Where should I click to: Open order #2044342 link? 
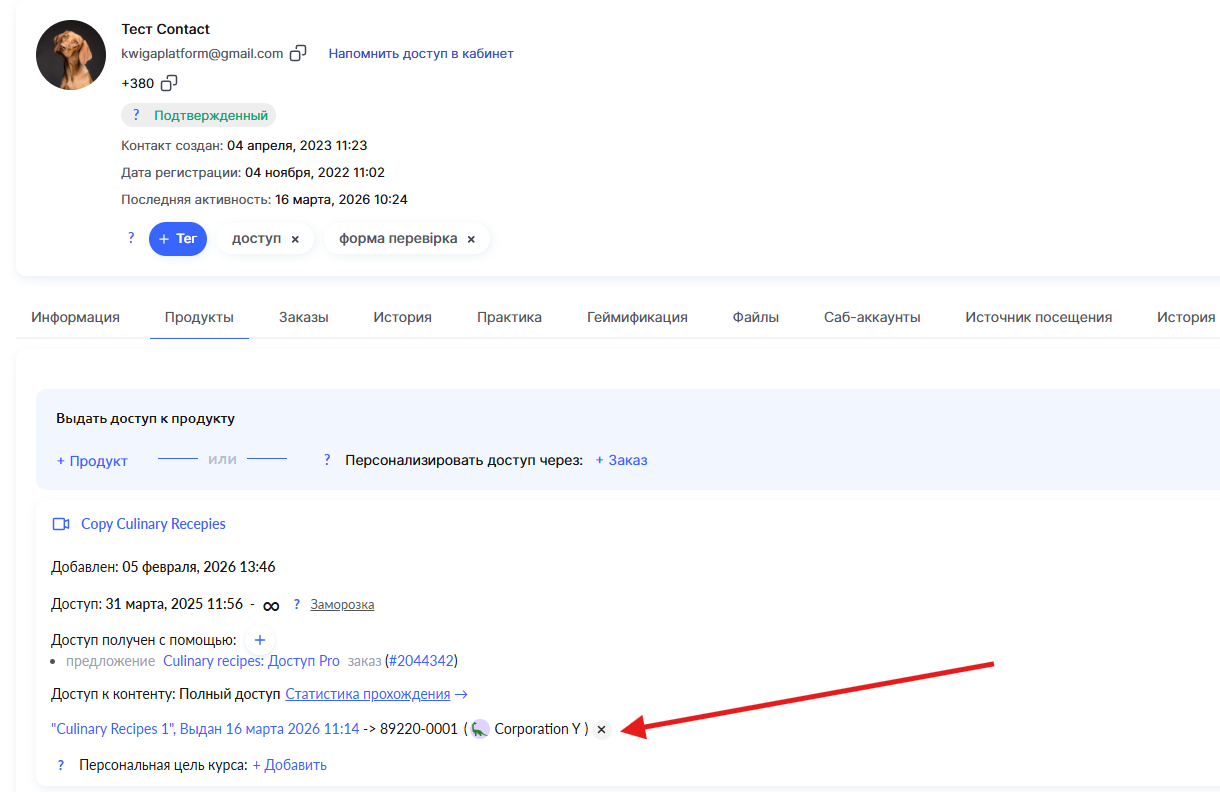[421, 661]
